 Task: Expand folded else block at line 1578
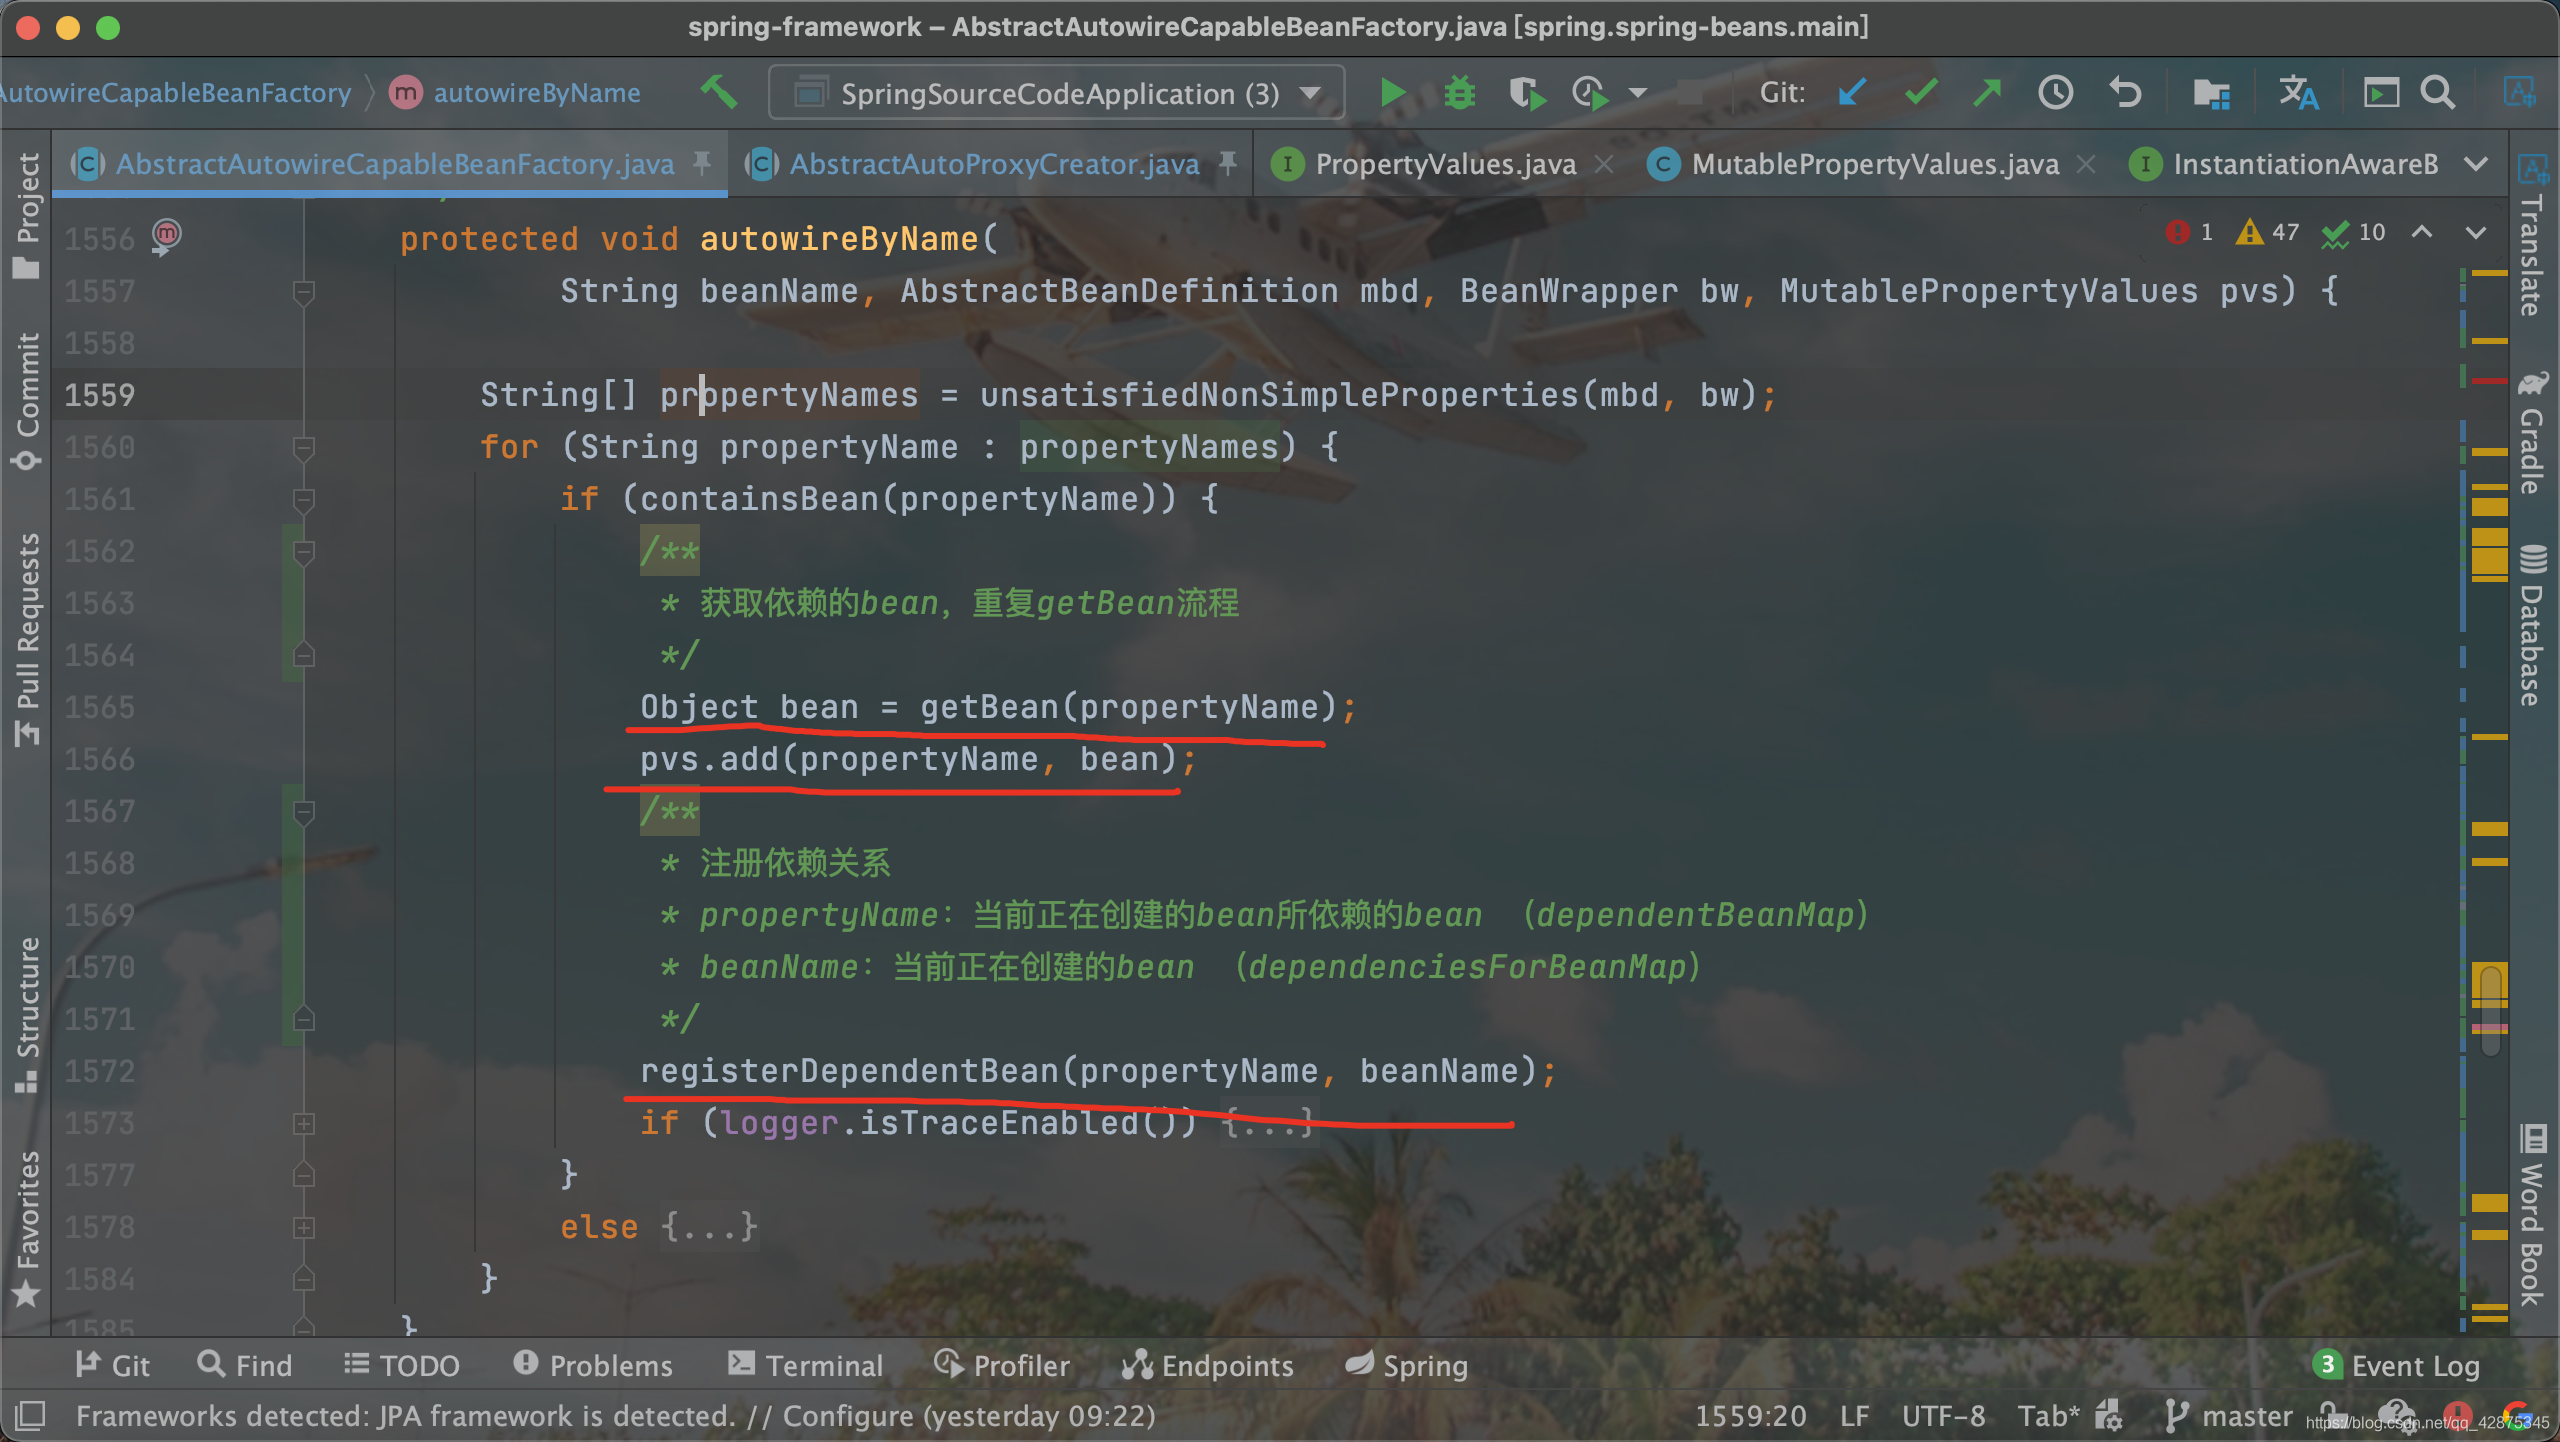pyautogui.click(x=708, y=1227)
